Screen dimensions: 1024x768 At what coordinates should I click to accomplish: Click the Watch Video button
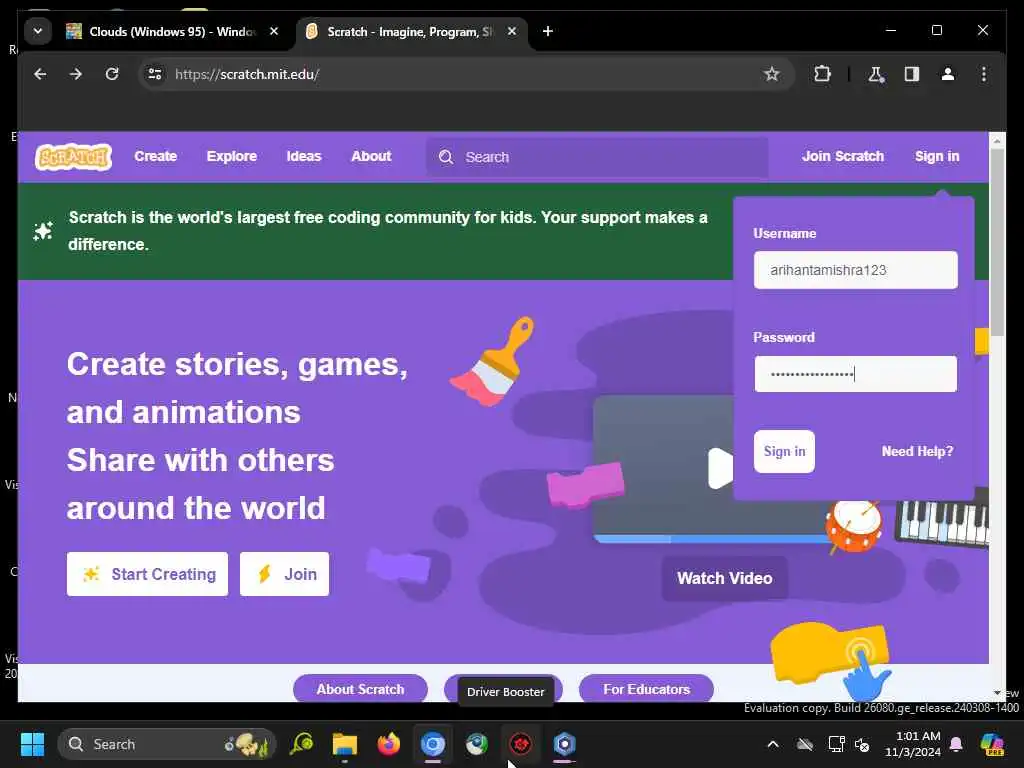pyautogui.click(x=724, y=579)
